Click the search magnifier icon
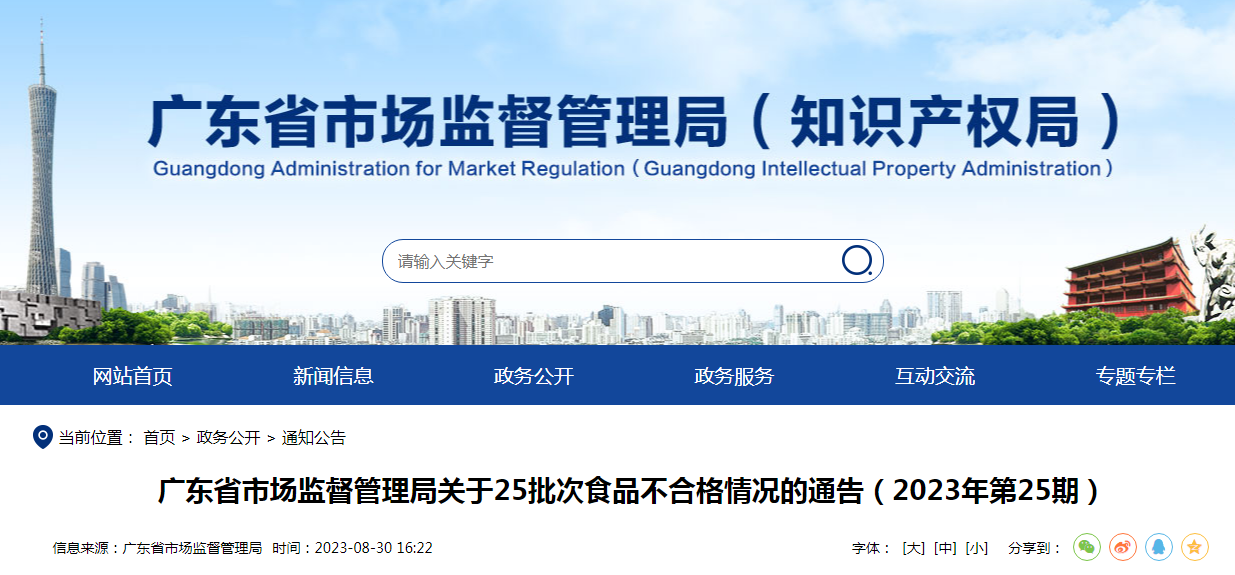 (857, 261)
